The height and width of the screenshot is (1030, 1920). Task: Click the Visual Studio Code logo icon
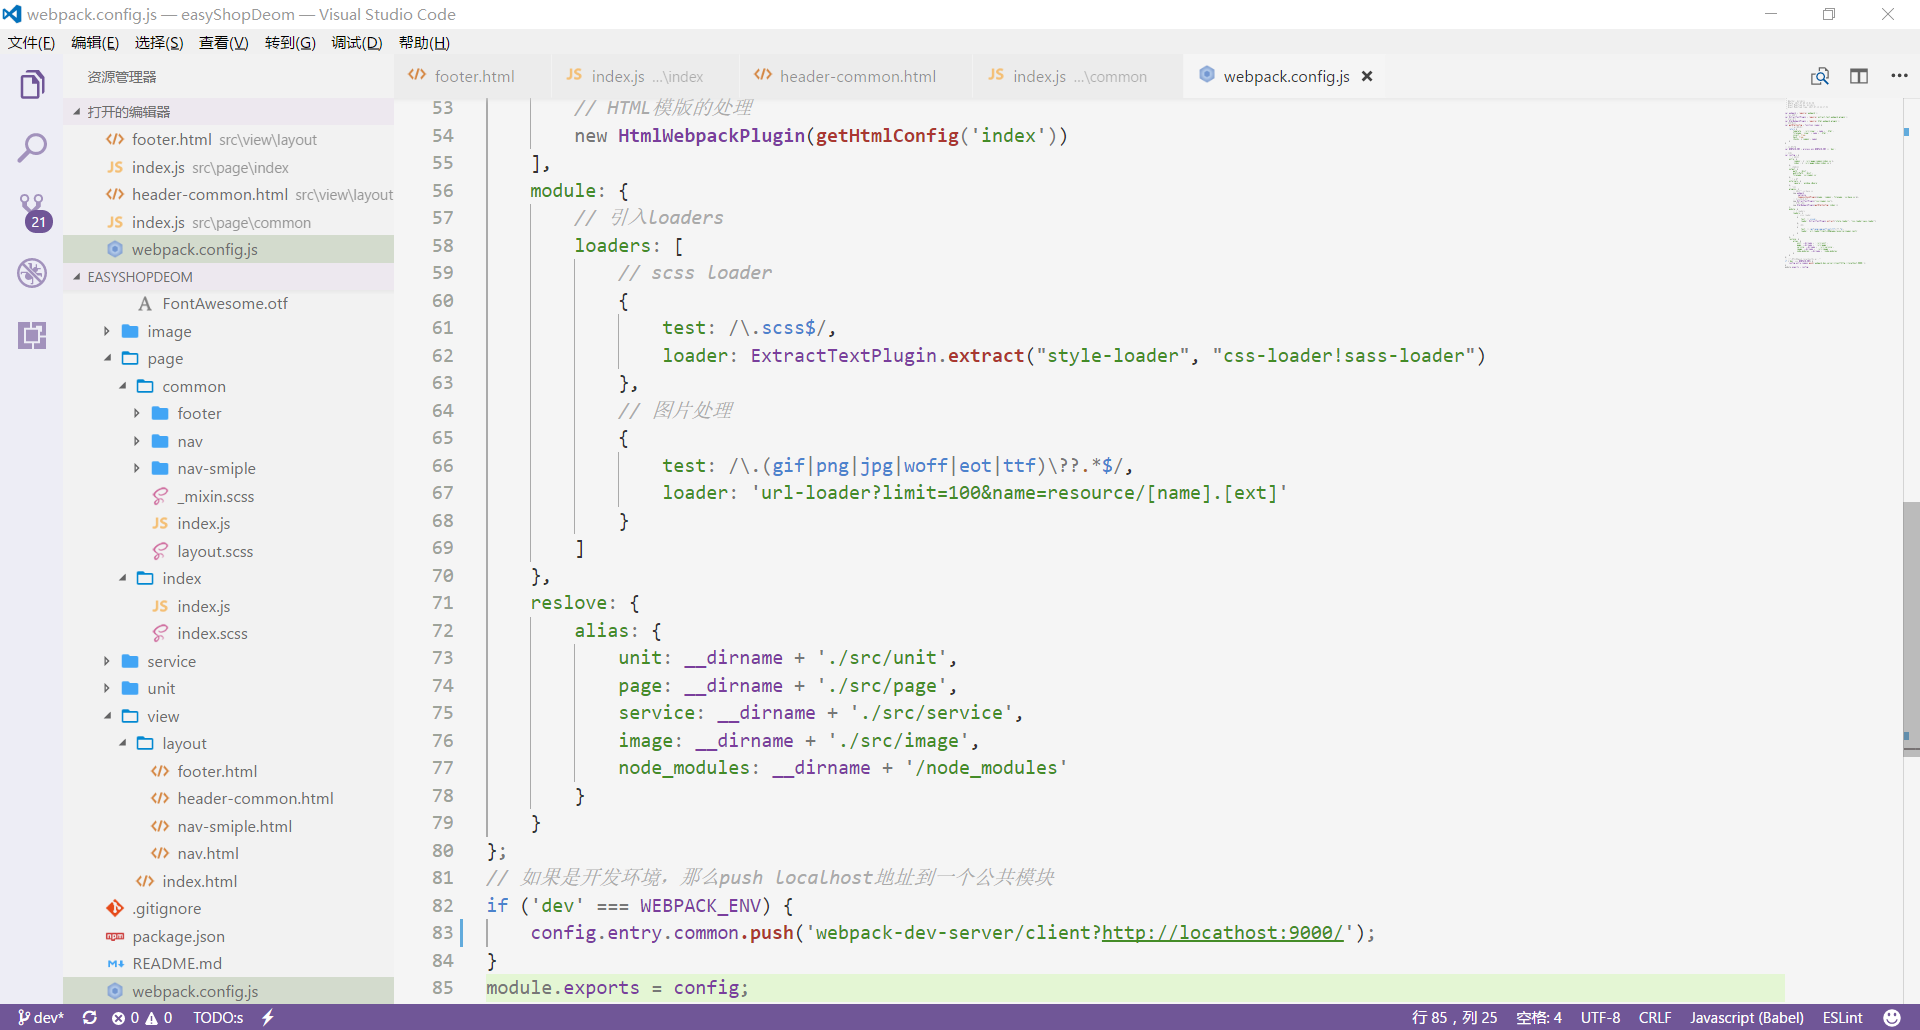point(12,14)
